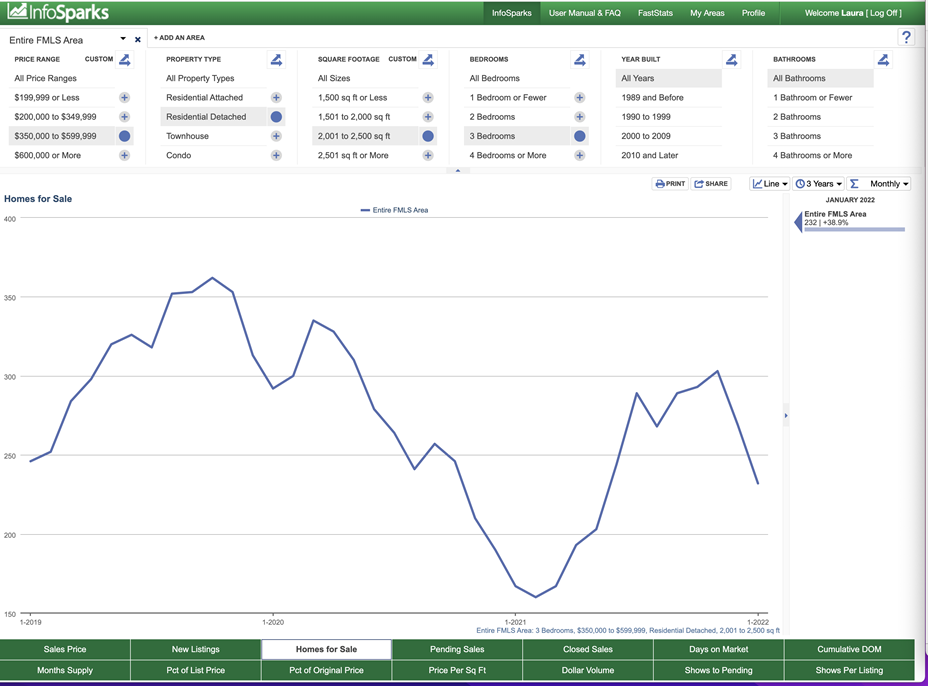The image size is (928, 686).
Task: Click the help question mark icon
Action: (906, 38)
